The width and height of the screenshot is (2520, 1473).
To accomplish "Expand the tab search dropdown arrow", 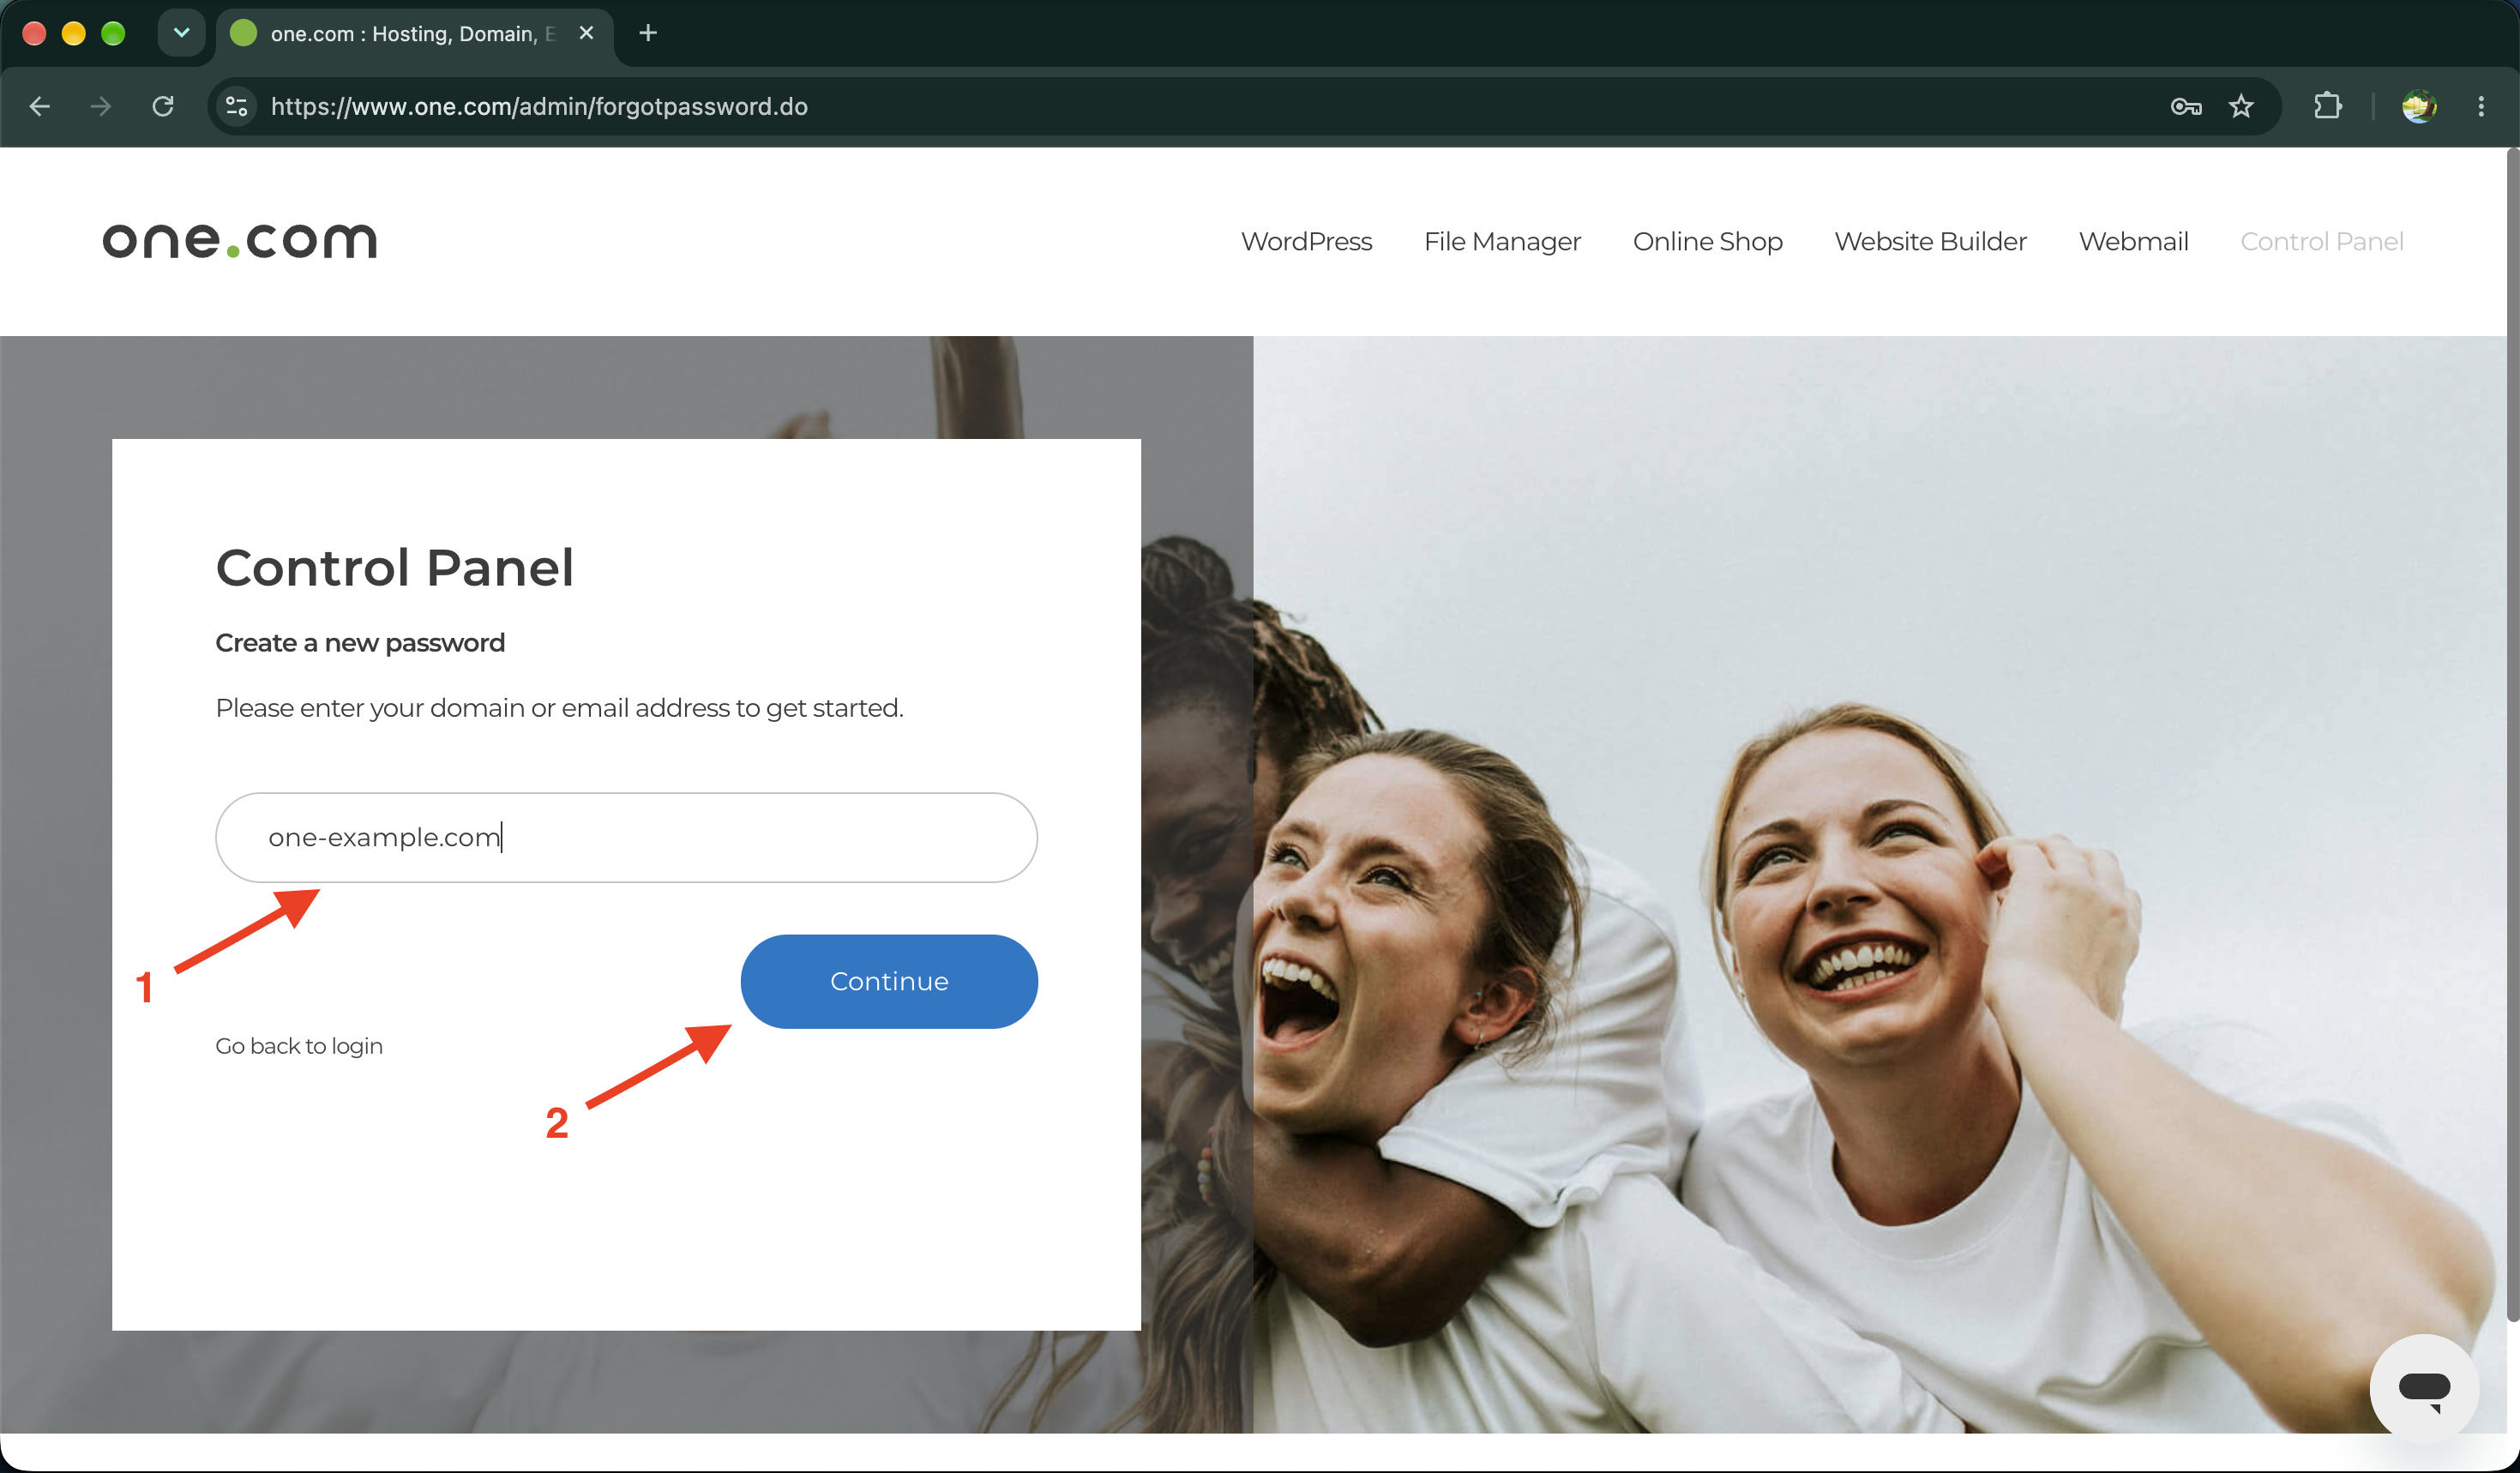I will [x=182, y=33].
